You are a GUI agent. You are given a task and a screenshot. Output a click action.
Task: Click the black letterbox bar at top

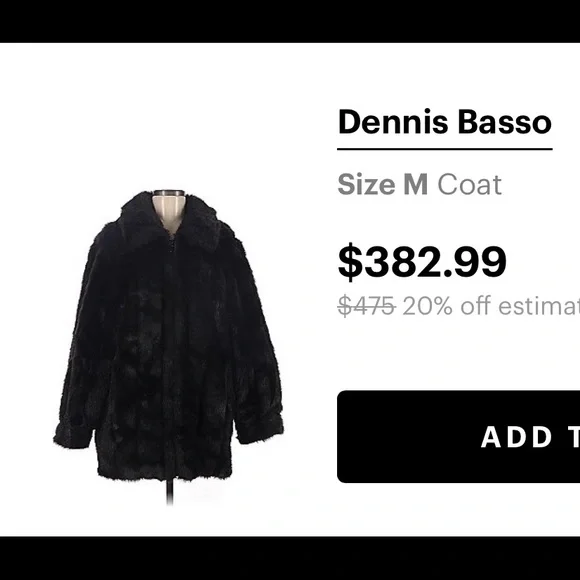click(x=290, y=21)
